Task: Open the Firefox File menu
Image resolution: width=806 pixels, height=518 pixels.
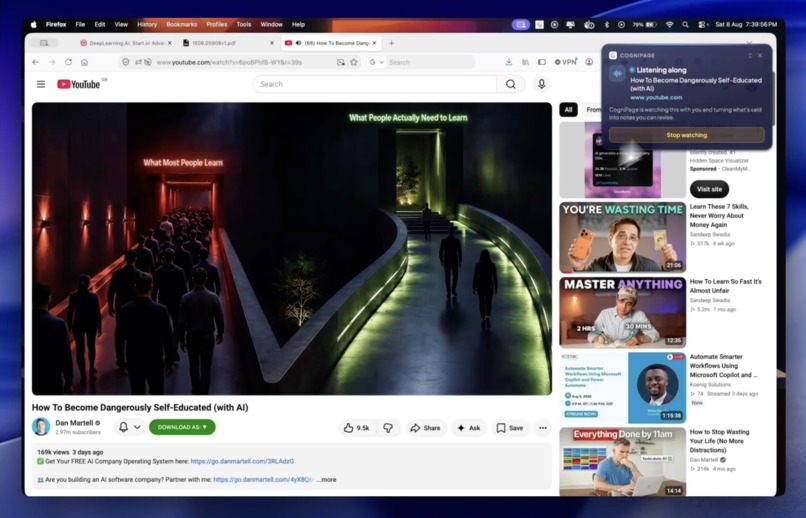Action: click(x=80, y=24)
